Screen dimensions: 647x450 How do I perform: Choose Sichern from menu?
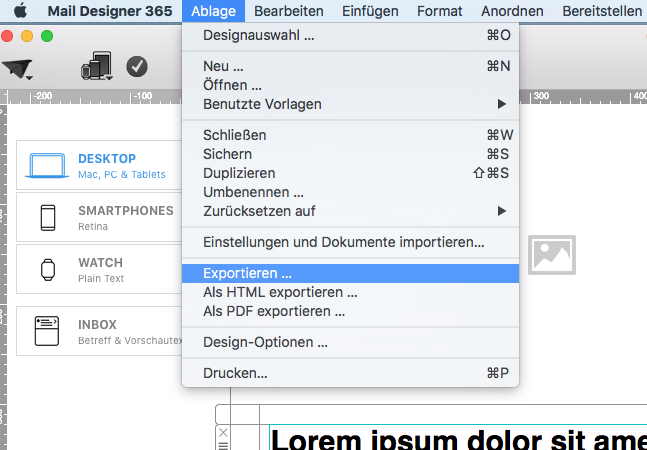click(350, 154)
